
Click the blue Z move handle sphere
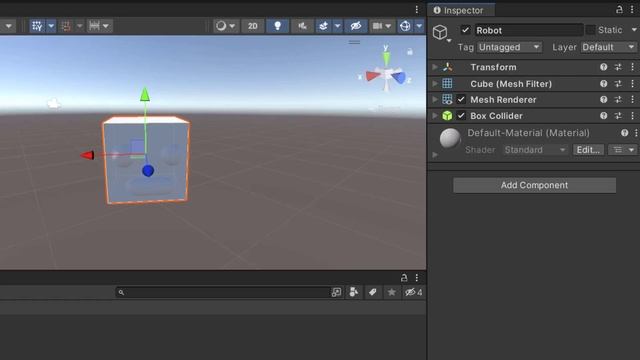point(148,171)
